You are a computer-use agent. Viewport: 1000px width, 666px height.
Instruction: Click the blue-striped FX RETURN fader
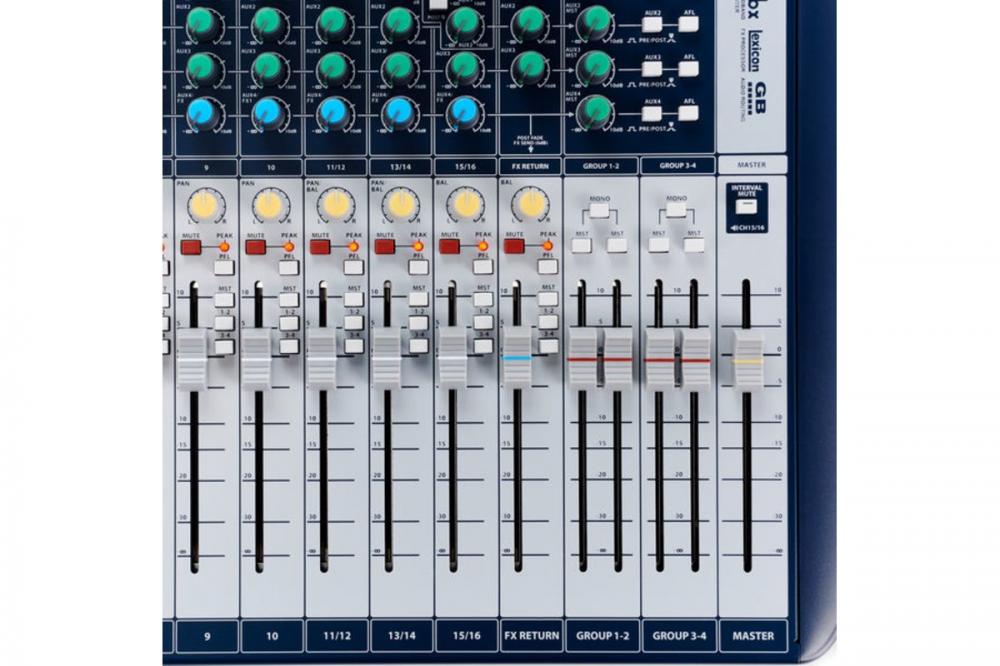[517, 357]
